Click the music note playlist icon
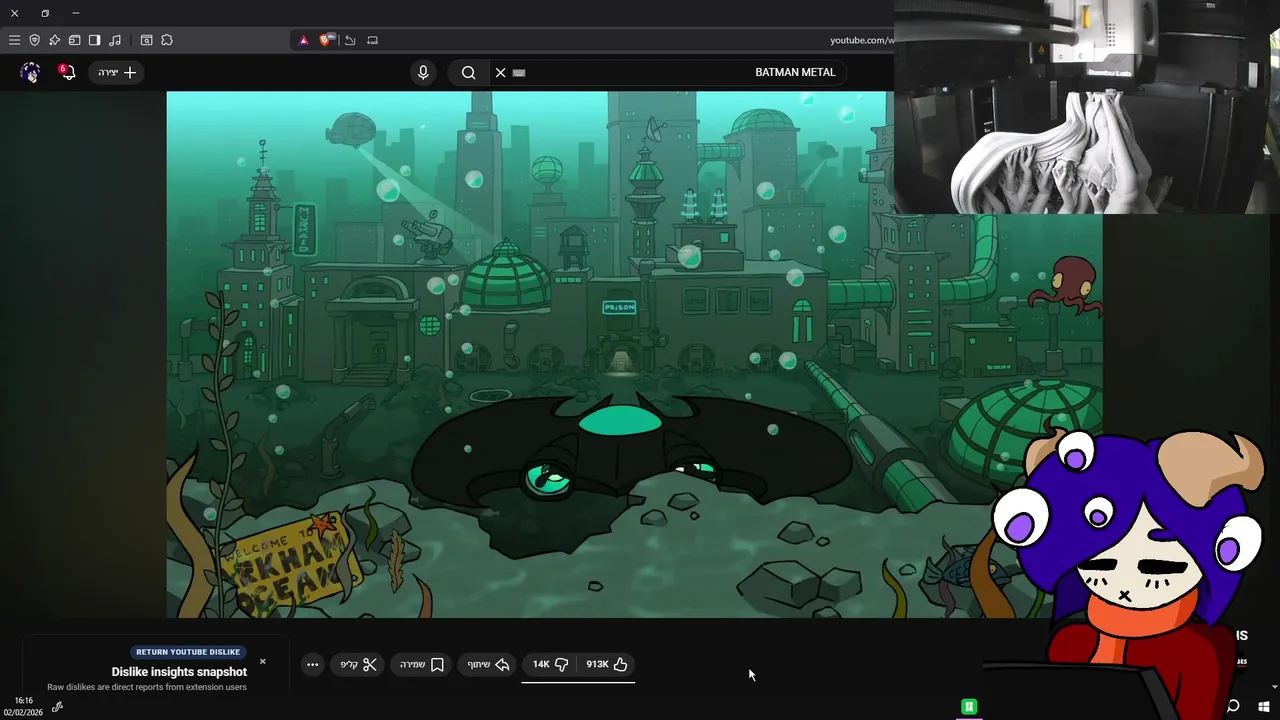The height and width of the screenshot is (720, 1280). pyautogui.click(x=115, y=40)
